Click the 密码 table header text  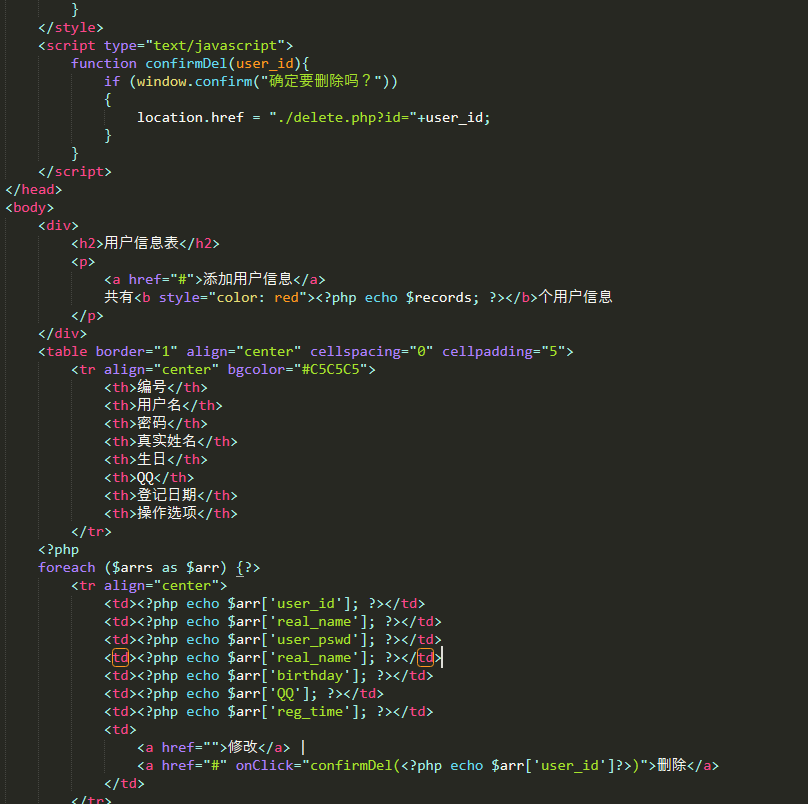tap(151, 423)
